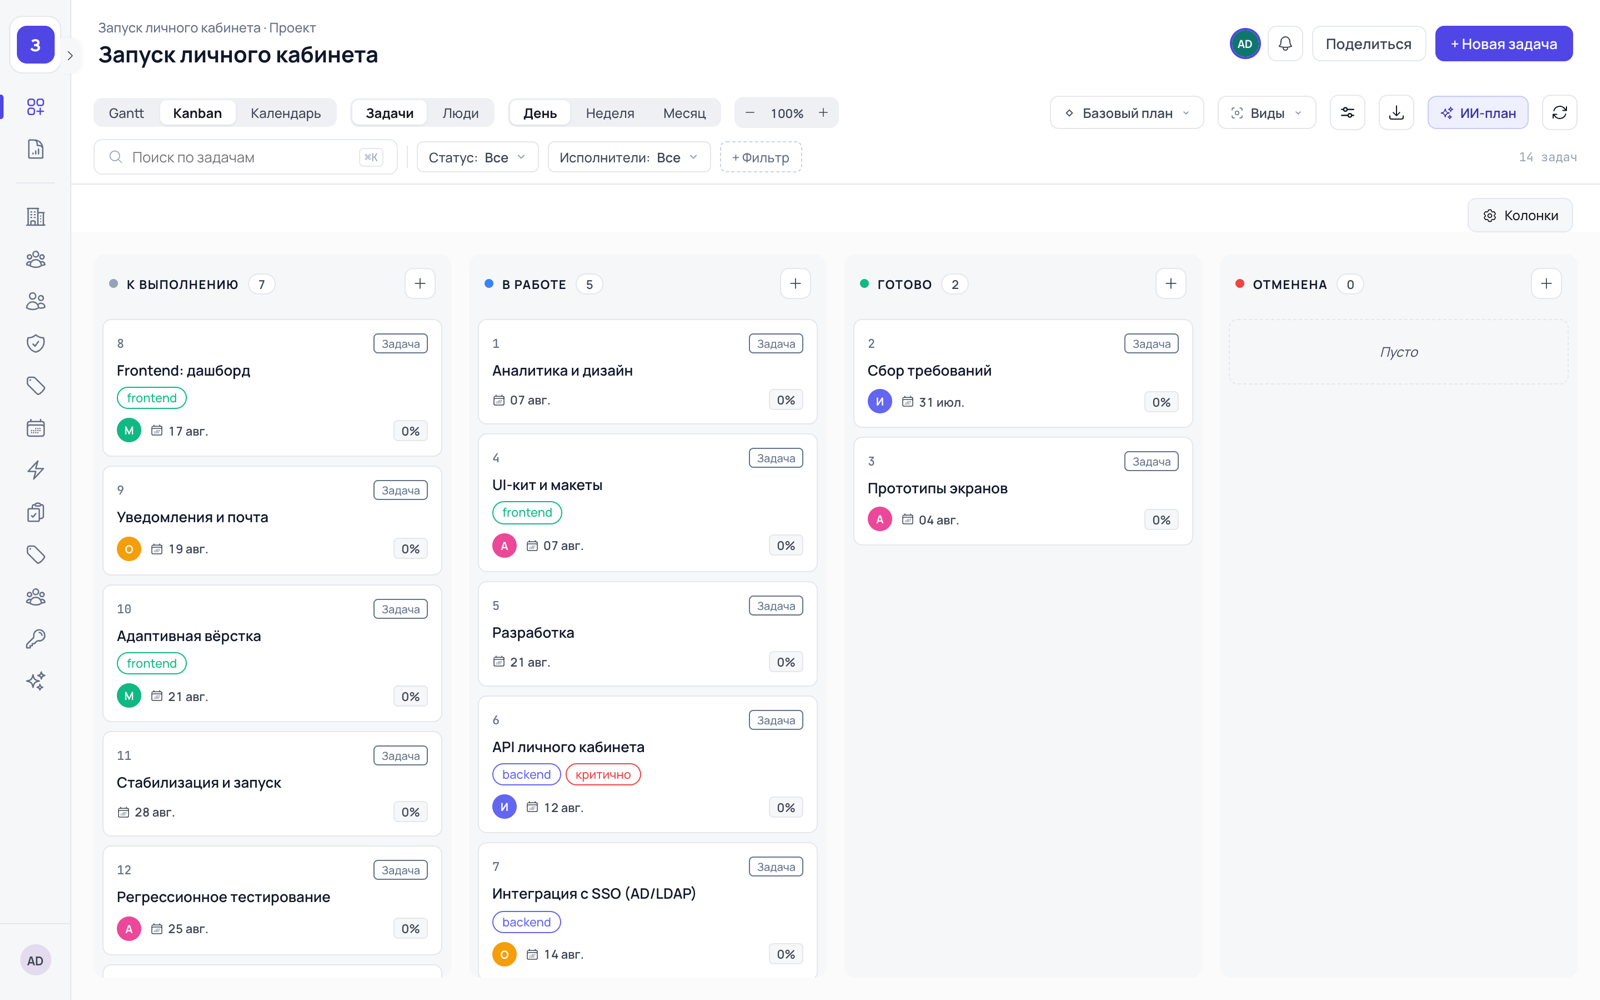Click the О avatar on Уведомления и почта
This screenshot has height=1000, width=1600.
pos(129,549)
